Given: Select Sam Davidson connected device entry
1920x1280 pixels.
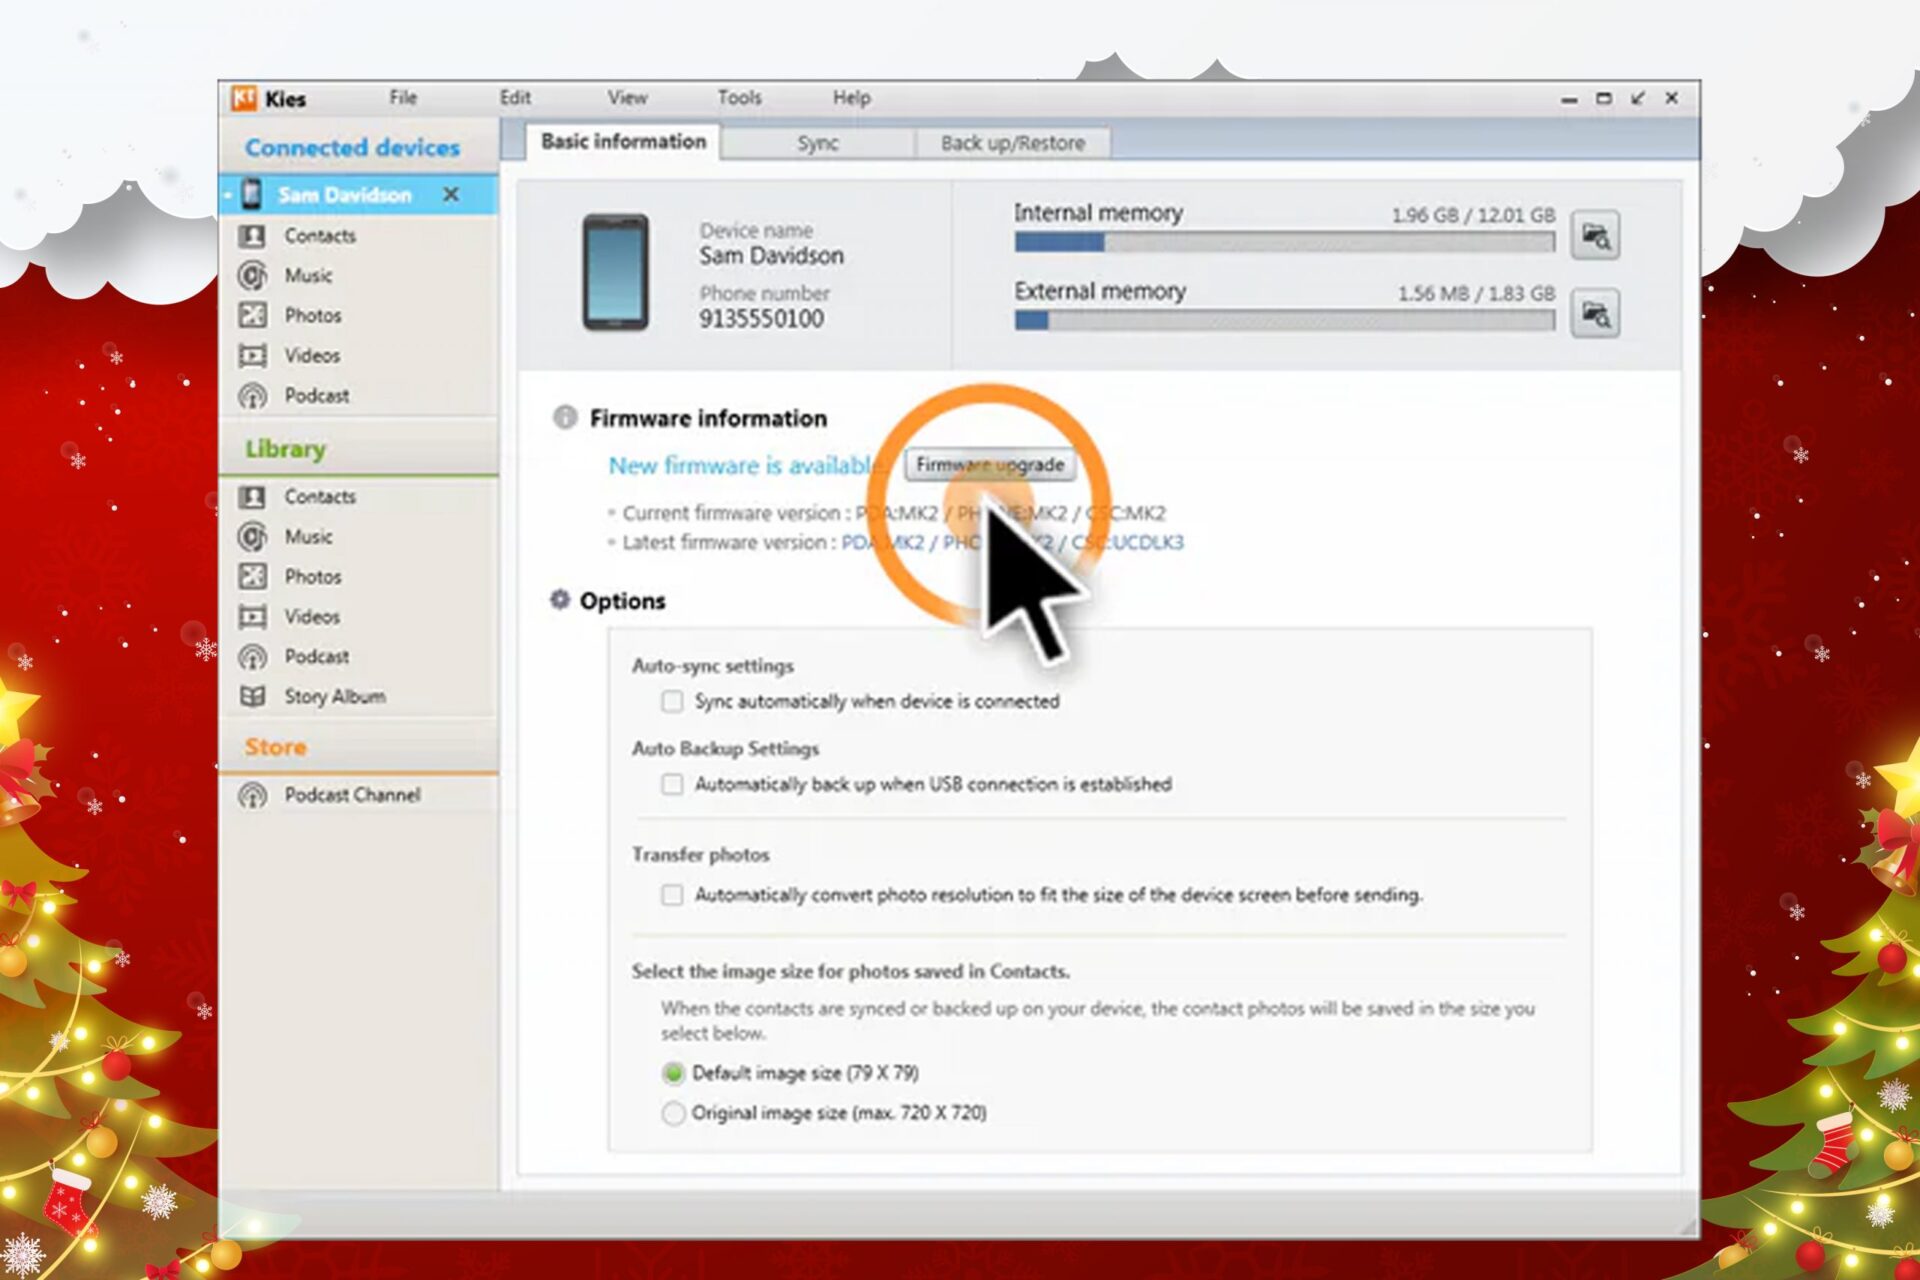Looking at the screenshot, I should pyautogui.click(x=344, y=195).
